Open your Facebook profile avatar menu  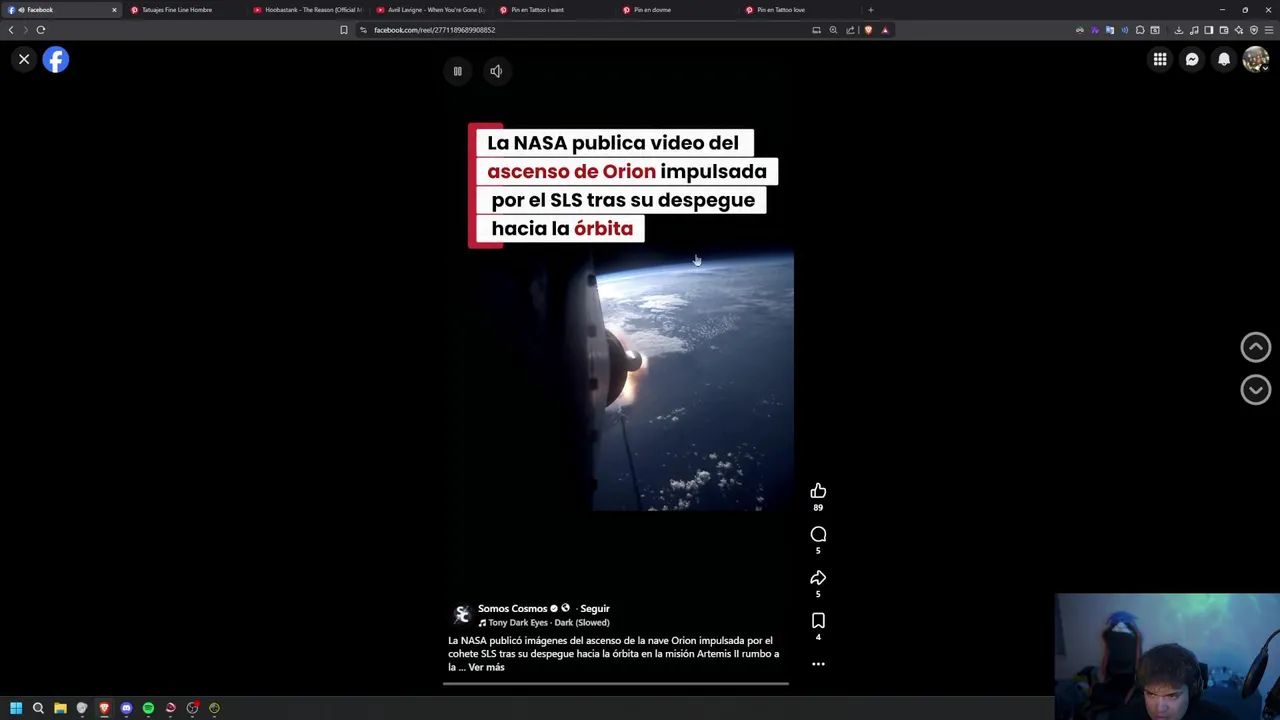[x=1255, y=60]
